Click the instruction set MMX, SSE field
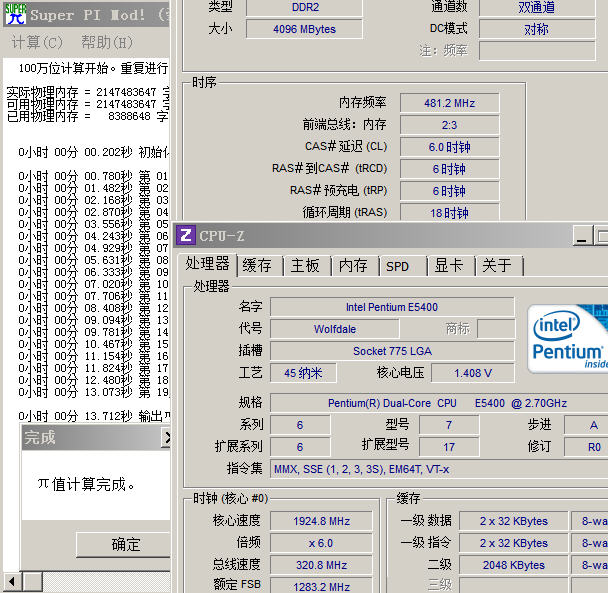The image size is (608, 593). 439,469
